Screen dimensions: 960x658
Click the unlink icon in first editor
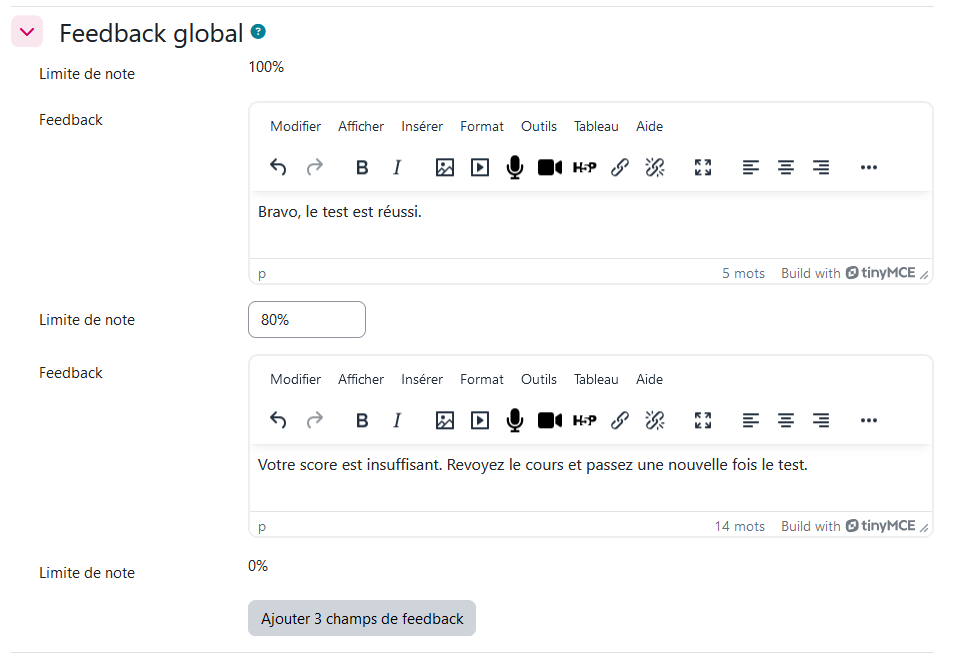[655, 168]
